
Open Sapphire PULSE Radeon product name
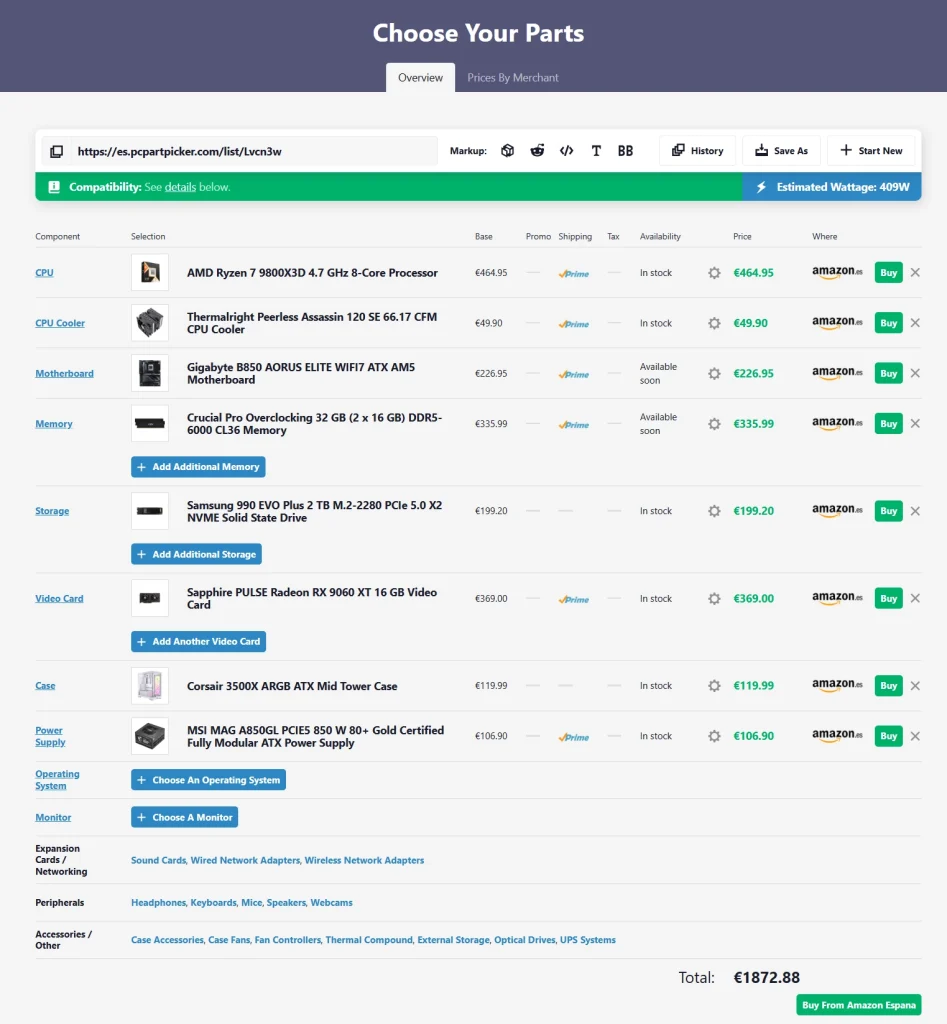(x=312, y=598)
